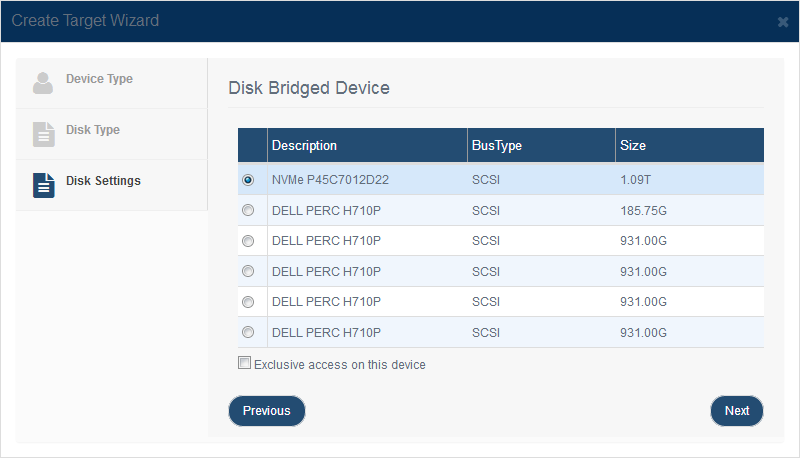
Task: Select the last DELL PERC H710P radio button
Action: [248, 333]
